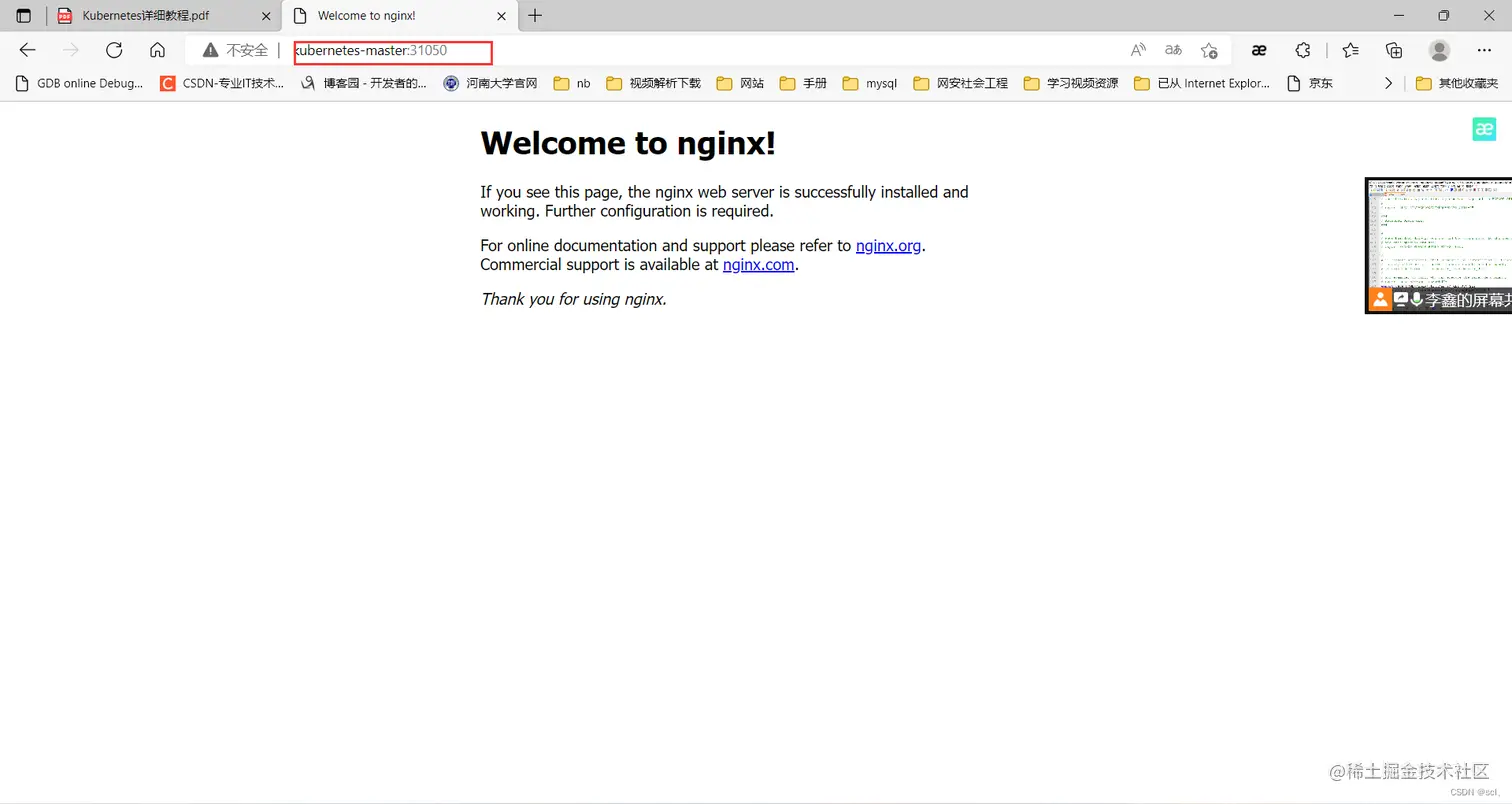The width and height of the screenshot is (1512, 804).
Task: Click the 不安全 security warning indicator
Action: 235,50
